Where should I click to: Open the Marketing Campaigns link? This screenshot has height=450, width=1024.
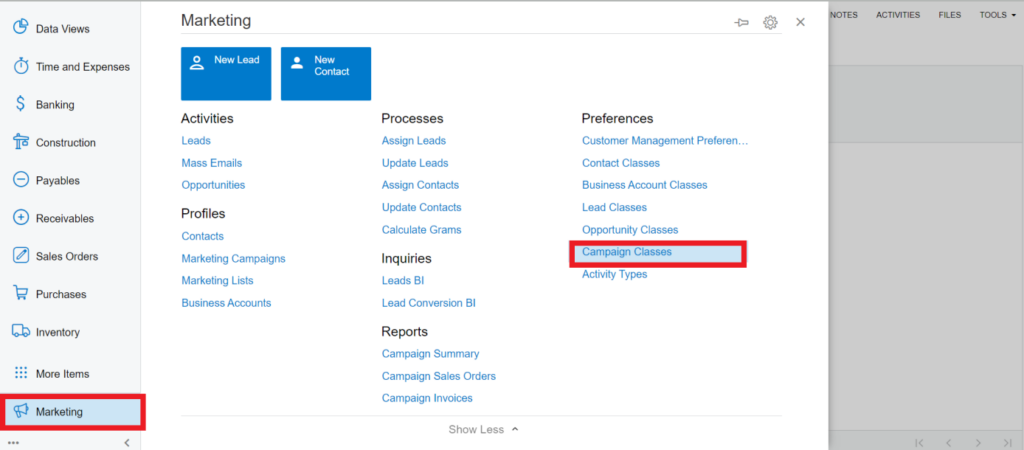[x=233, y=258]
